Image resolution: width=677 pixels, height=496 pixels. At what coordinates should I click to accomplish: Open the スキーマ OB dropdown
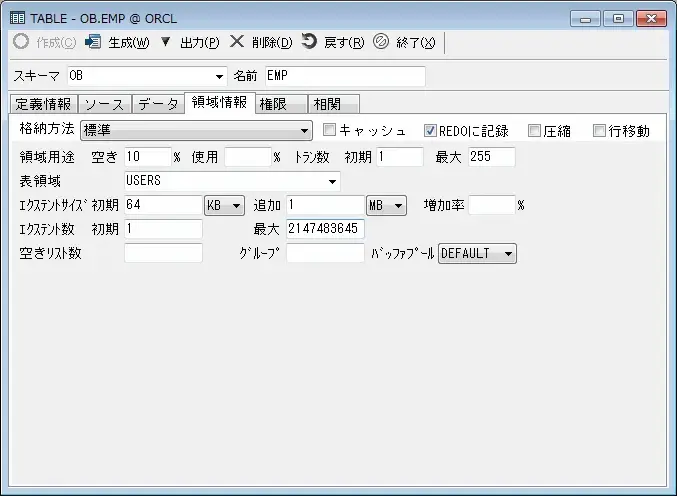pos(219,76)
